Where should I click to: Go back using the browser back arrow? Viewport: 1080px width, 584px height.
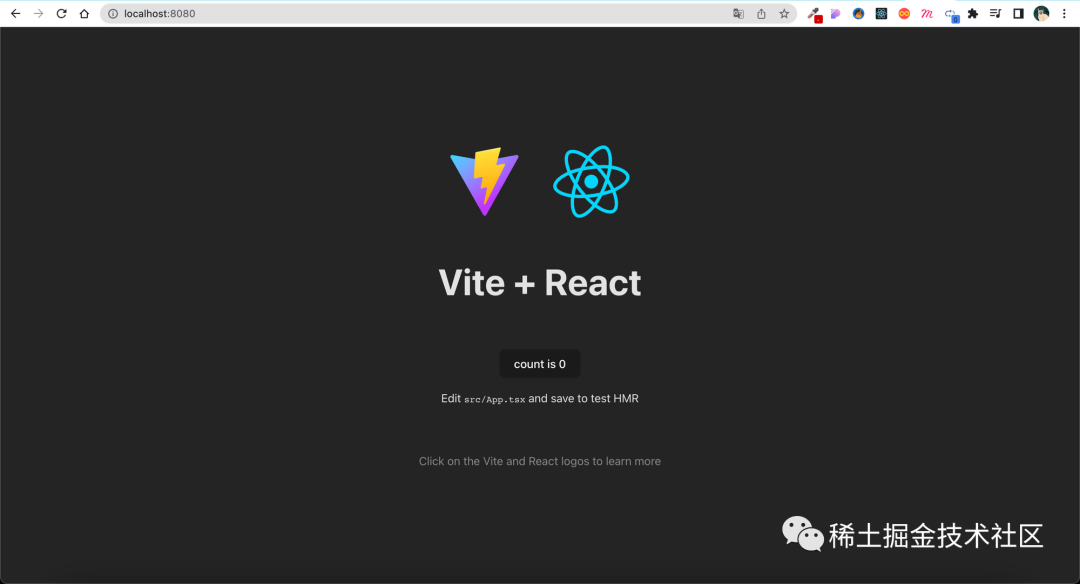coord(15,13)
